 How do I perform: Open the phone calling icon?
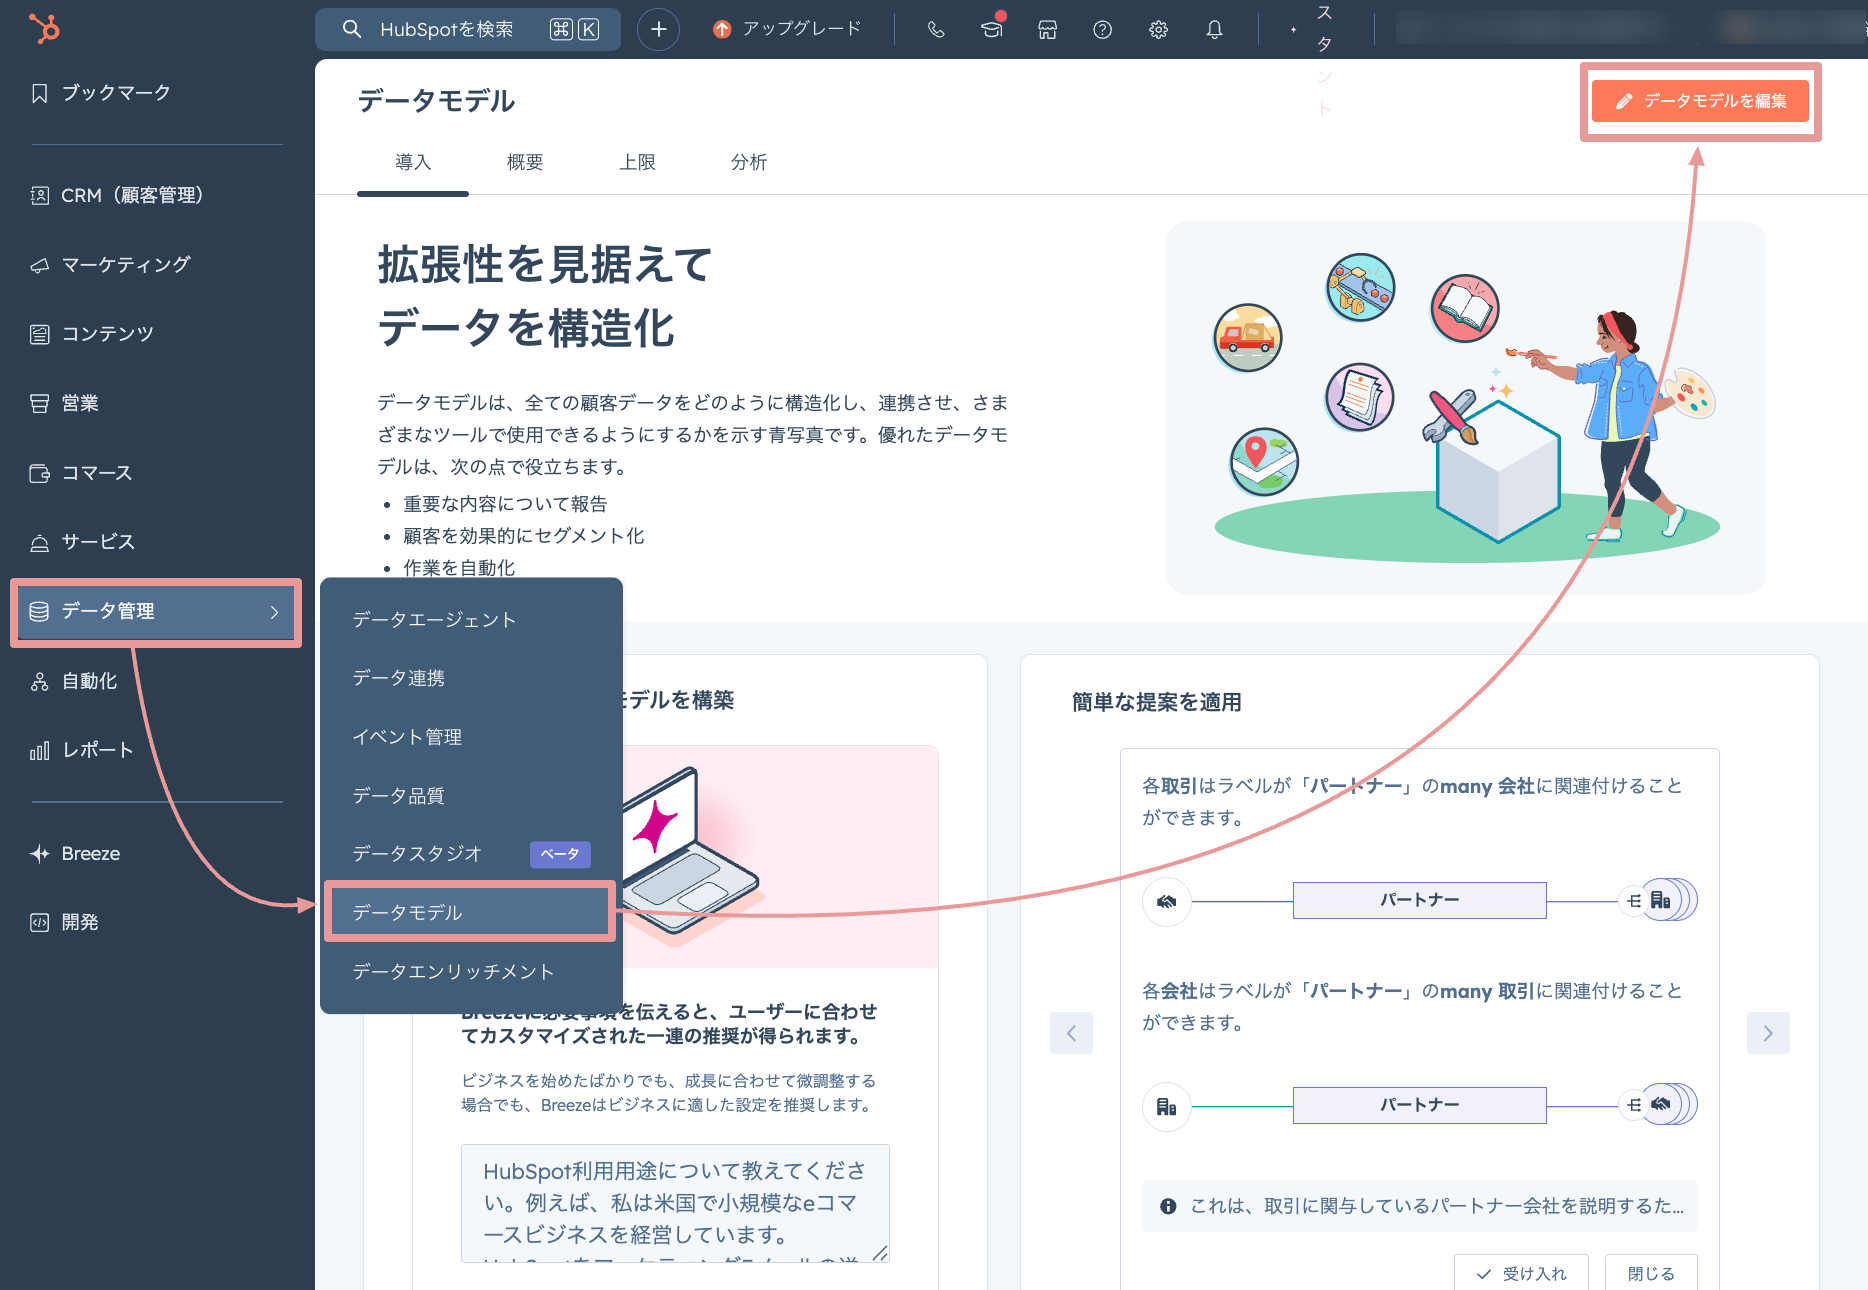point(936,30)
